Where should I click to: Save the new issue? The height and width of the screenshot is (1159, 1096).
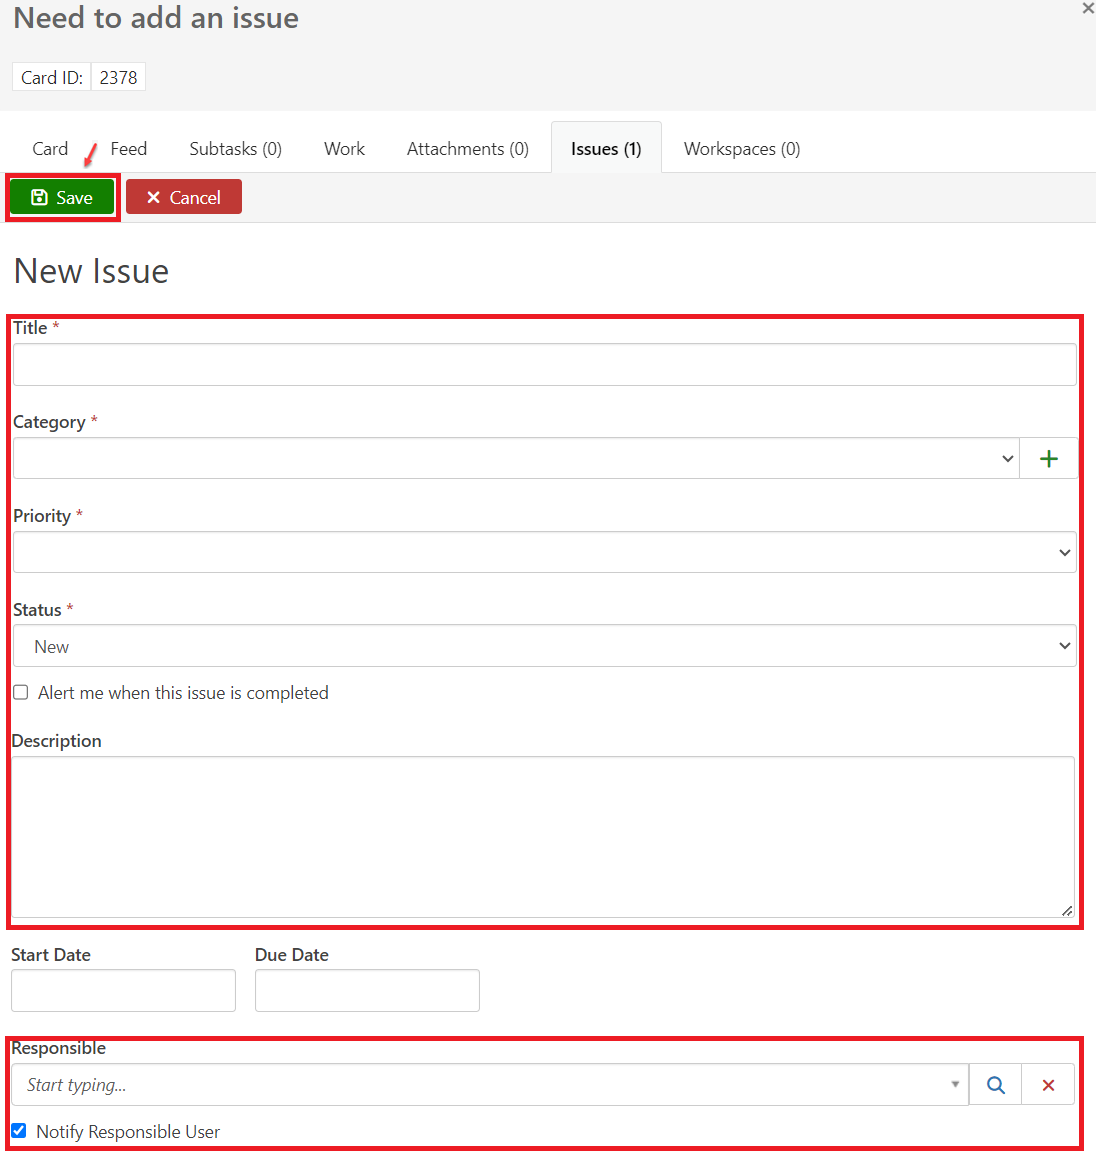tap(62, 198)
